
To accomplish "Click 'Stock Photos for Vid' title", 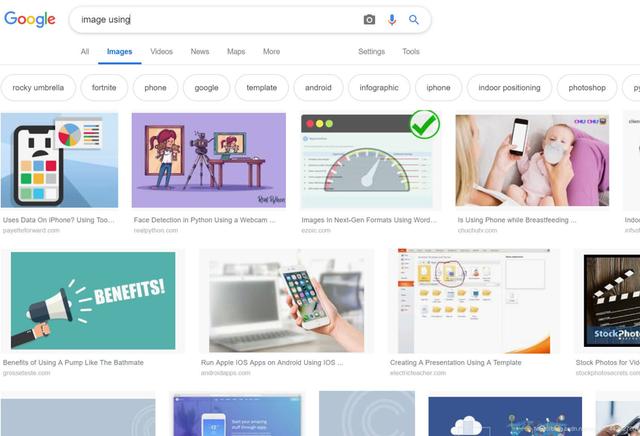I will 608,362.
